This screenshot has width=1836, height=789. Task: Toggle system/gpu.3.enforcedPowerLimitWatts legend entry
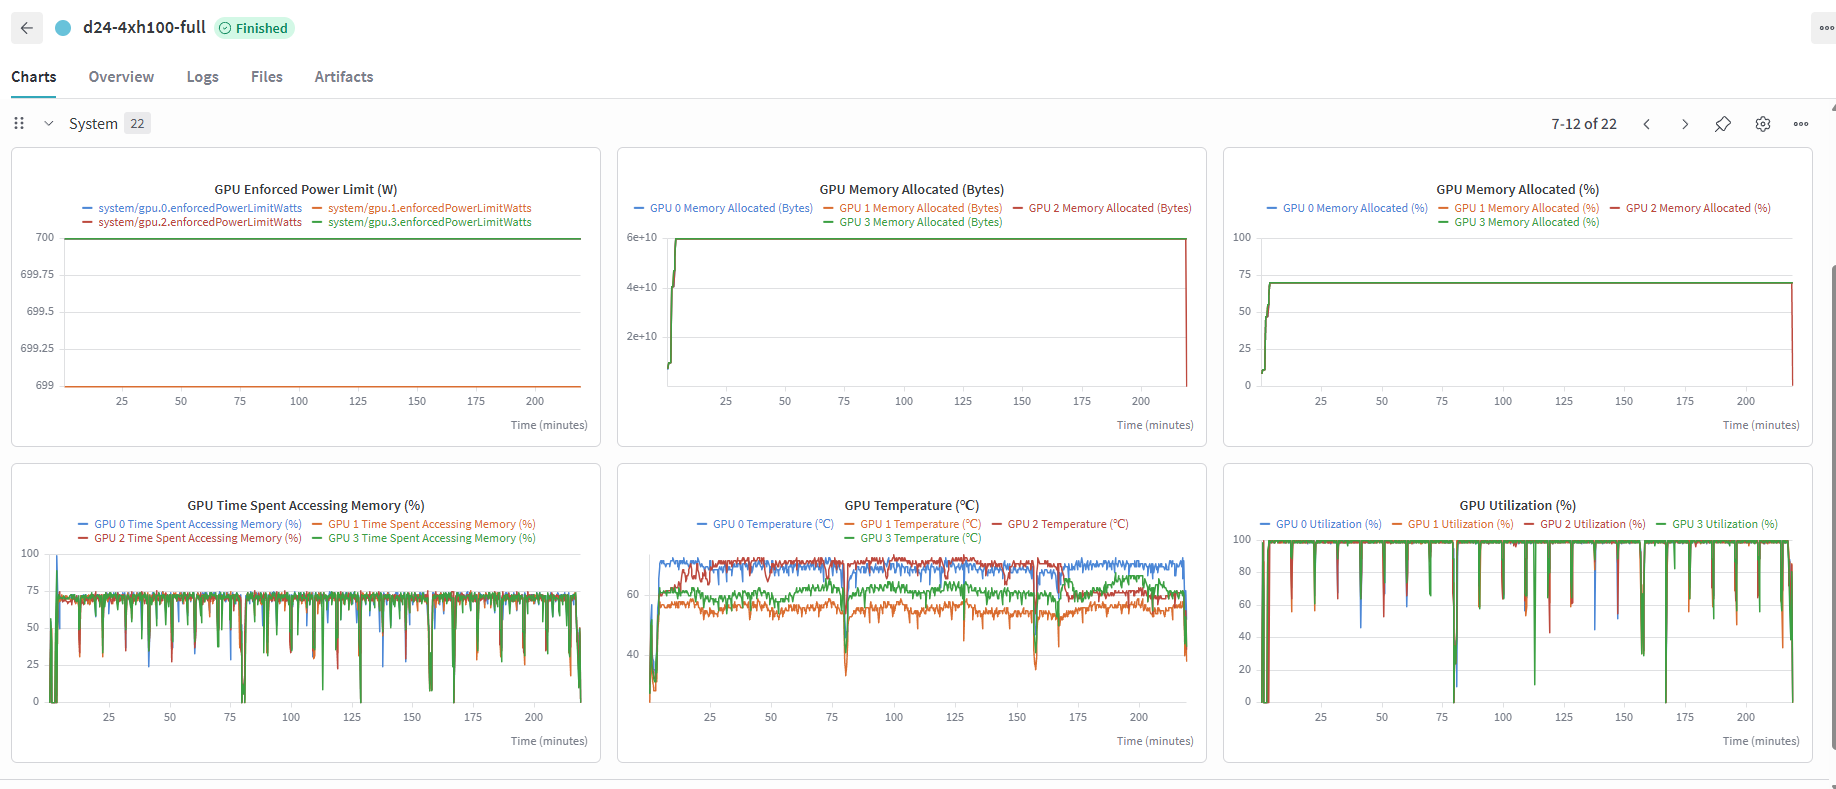tap(422, 222)
